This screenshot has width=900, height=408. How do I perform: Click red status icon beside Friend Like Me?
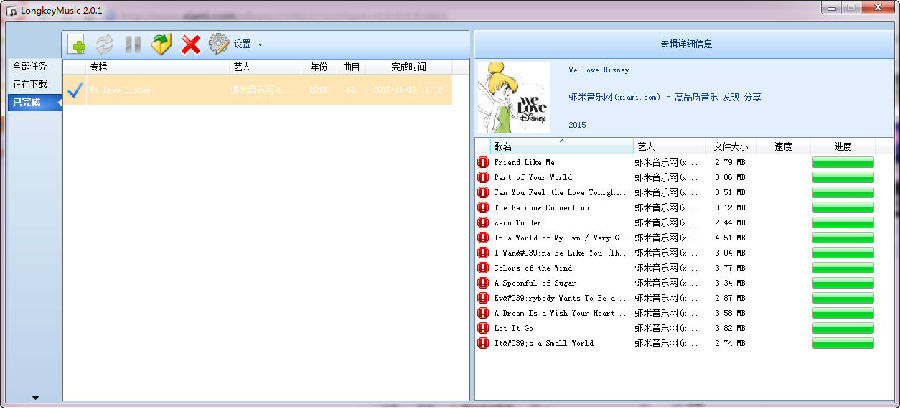point(483,162)
